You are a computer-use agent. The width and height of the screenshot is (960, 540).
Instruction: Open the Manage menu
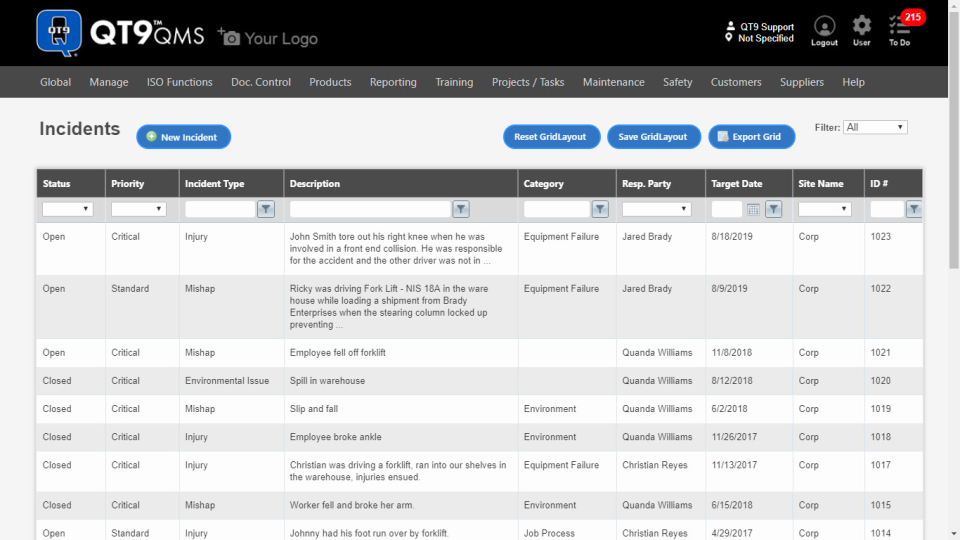109,82
